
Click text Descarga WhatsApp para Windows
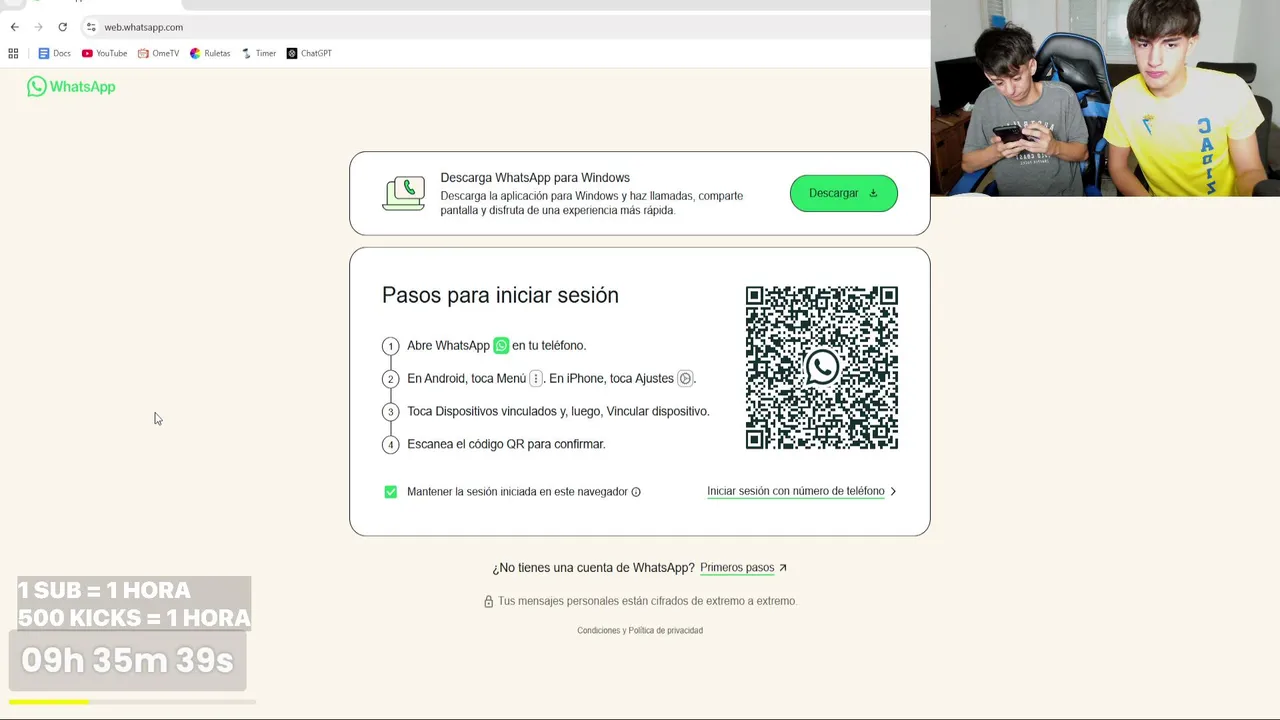coord(535,178)
